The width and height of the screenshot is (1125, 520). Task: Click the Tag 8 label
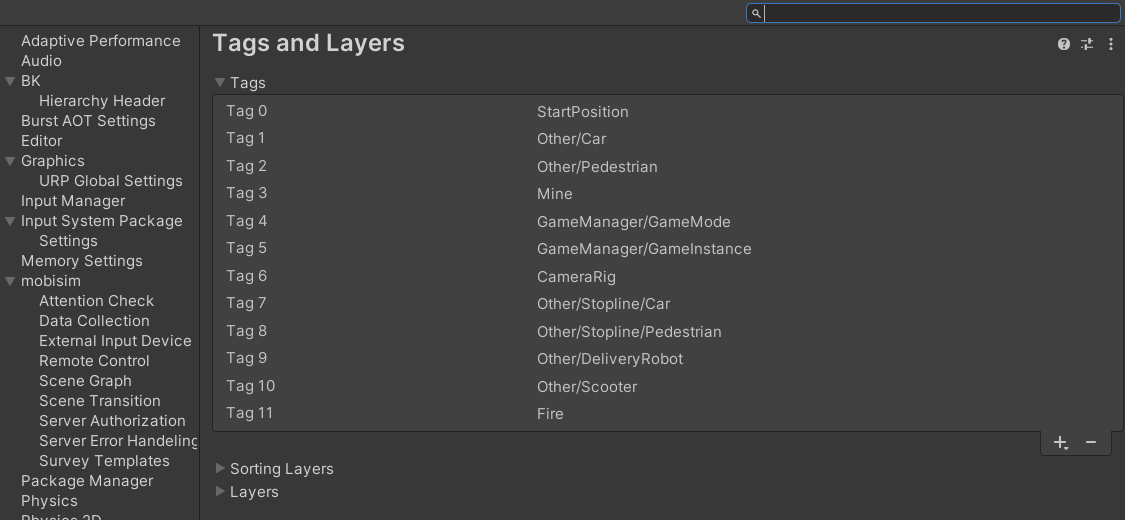click(x=246, y=331)
